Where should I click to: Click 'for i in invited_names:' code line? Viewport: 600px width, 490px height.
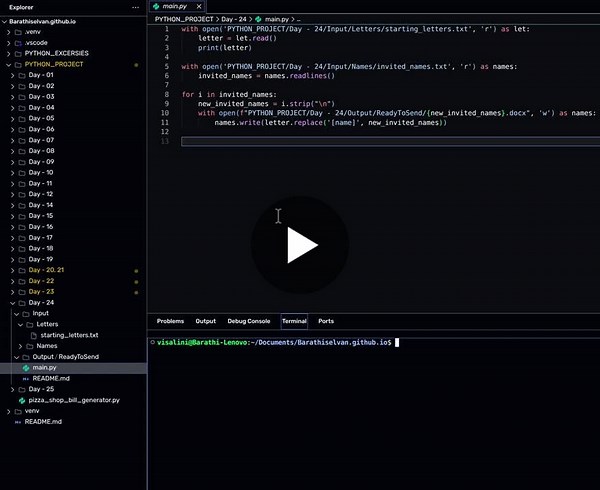coord(229,94)
